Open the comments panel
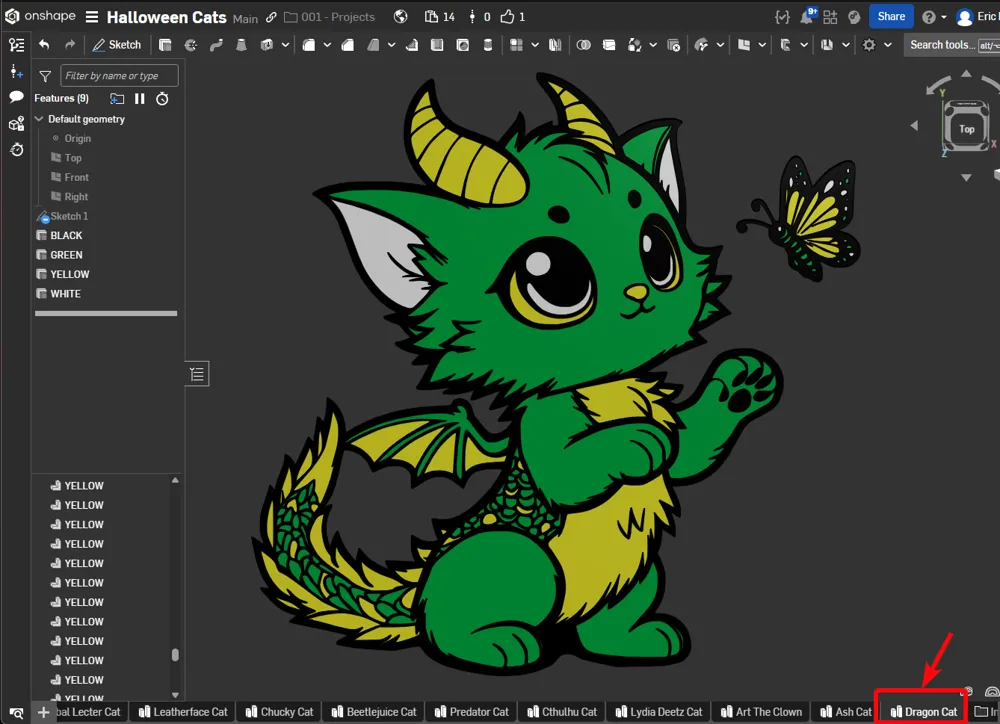 tap(17, 97)
